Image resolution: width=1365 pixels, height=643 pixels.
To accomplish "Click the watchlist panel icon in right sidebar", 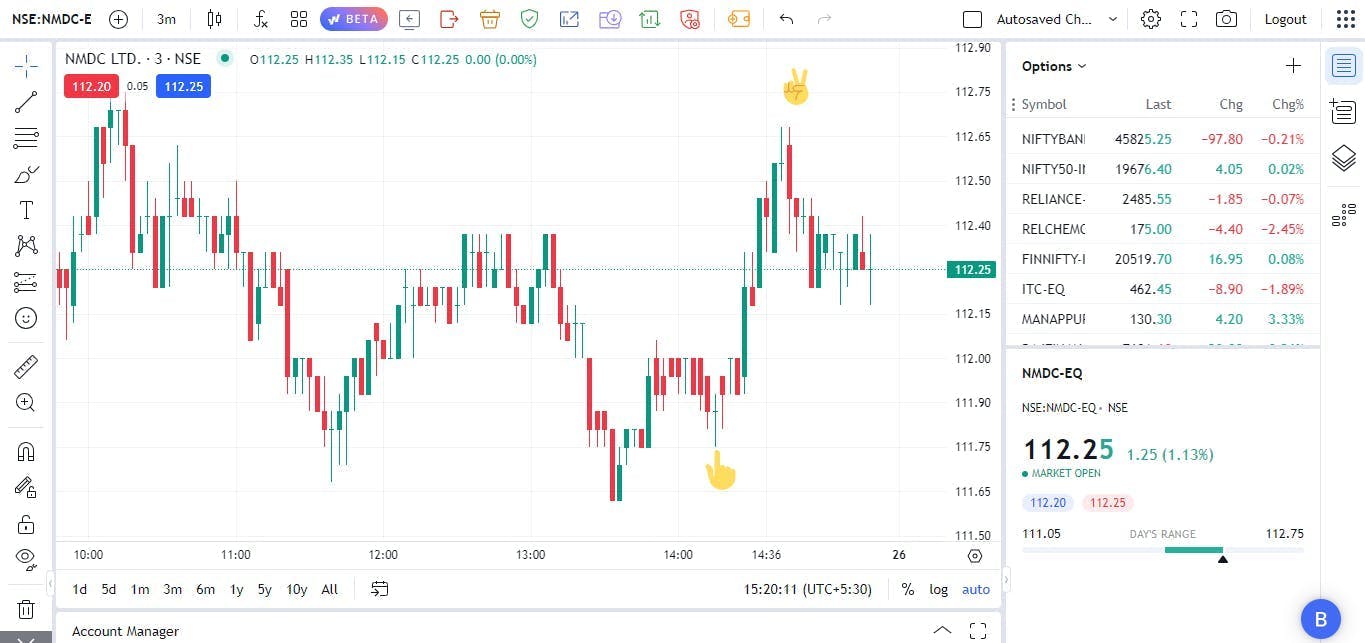I will pos(1343,66).
